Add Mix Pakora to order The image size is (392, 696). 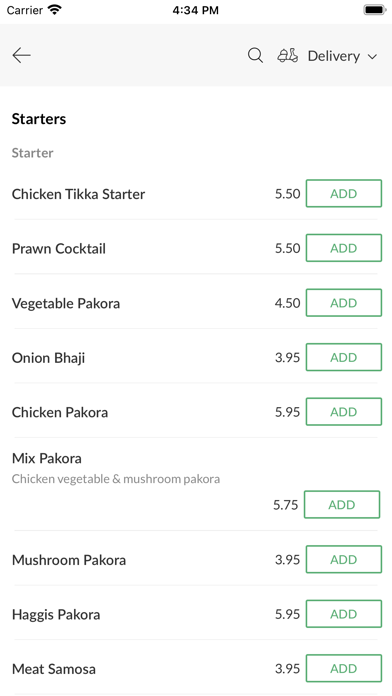pos(342,505)
